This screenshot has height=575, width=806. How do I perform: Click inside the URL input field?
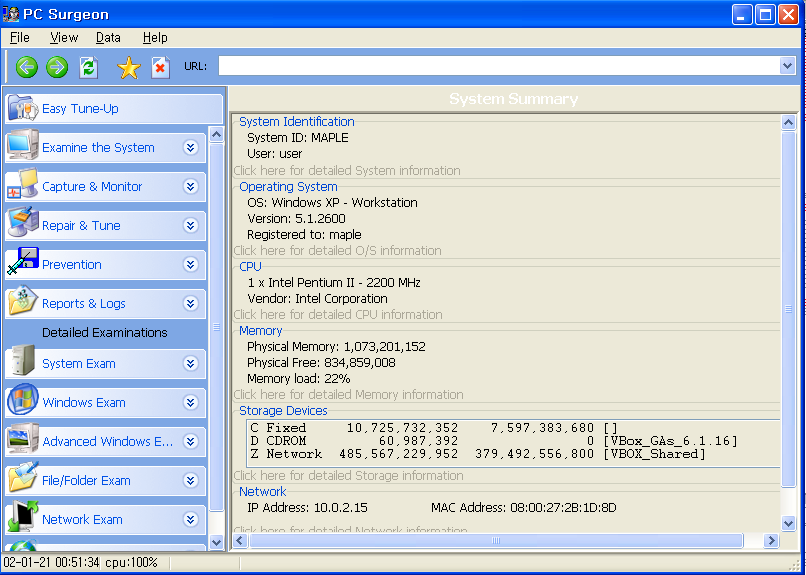[499, 66]
